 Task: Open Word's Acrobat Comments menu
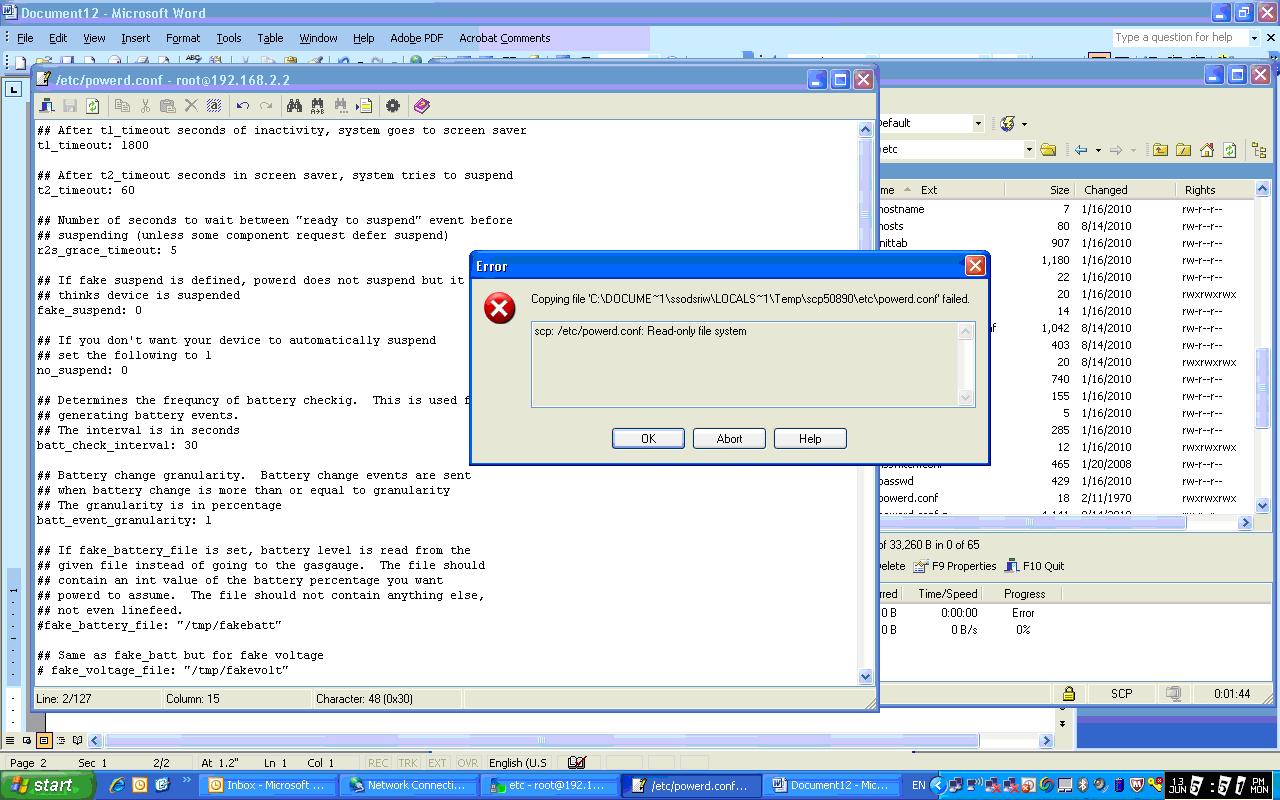[x=504, y=38]
